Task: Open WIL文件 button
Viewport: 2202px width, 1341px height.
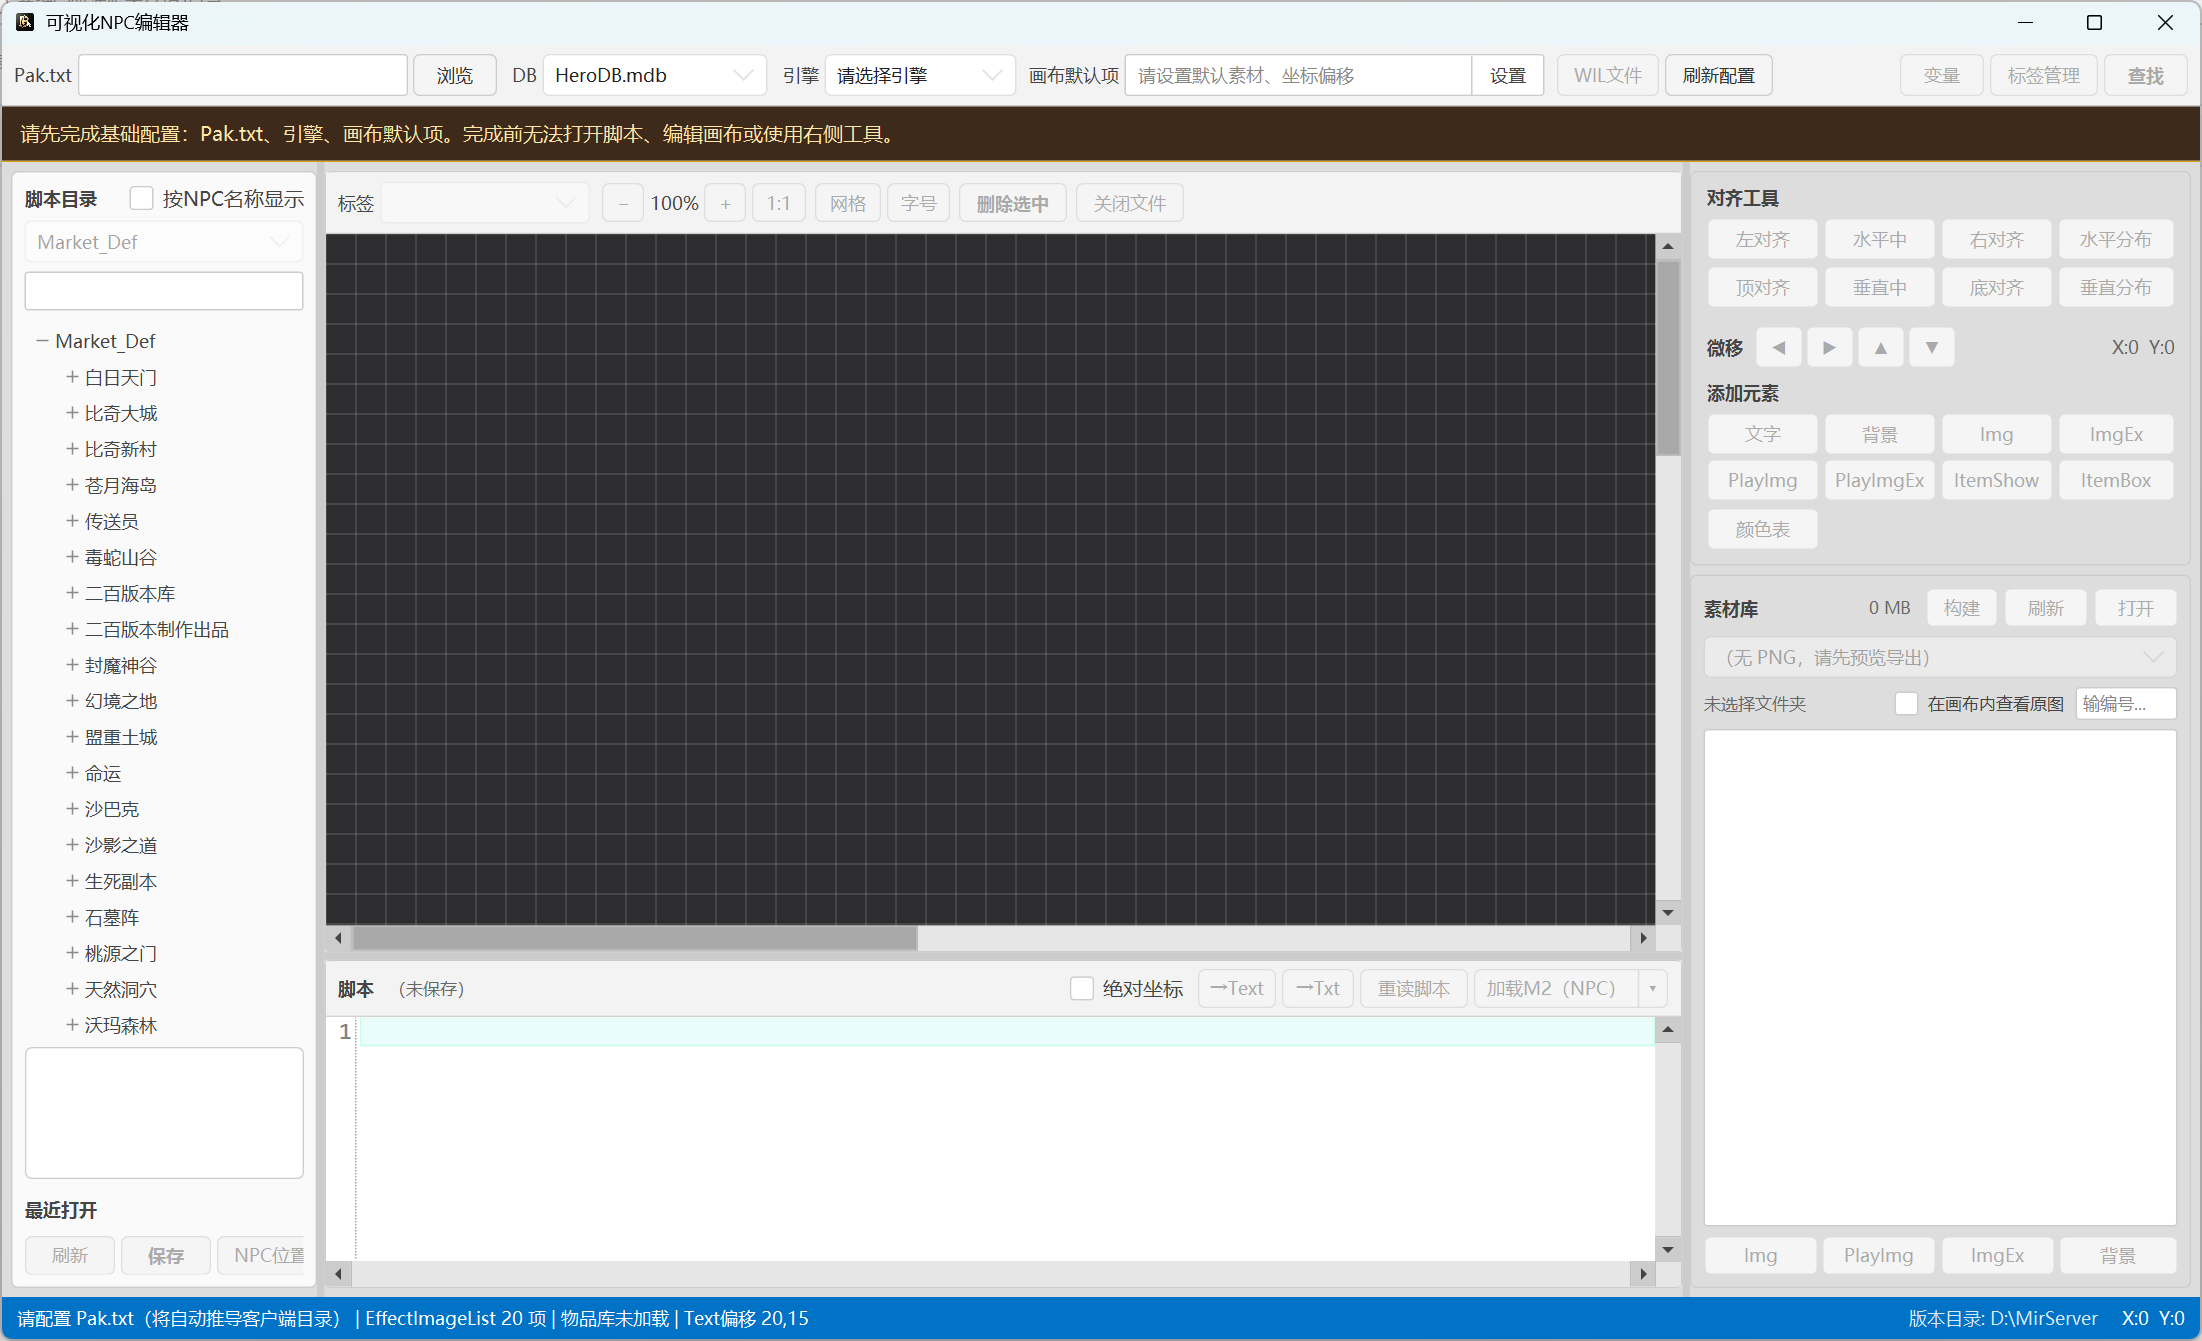Action: (1607, 76)
